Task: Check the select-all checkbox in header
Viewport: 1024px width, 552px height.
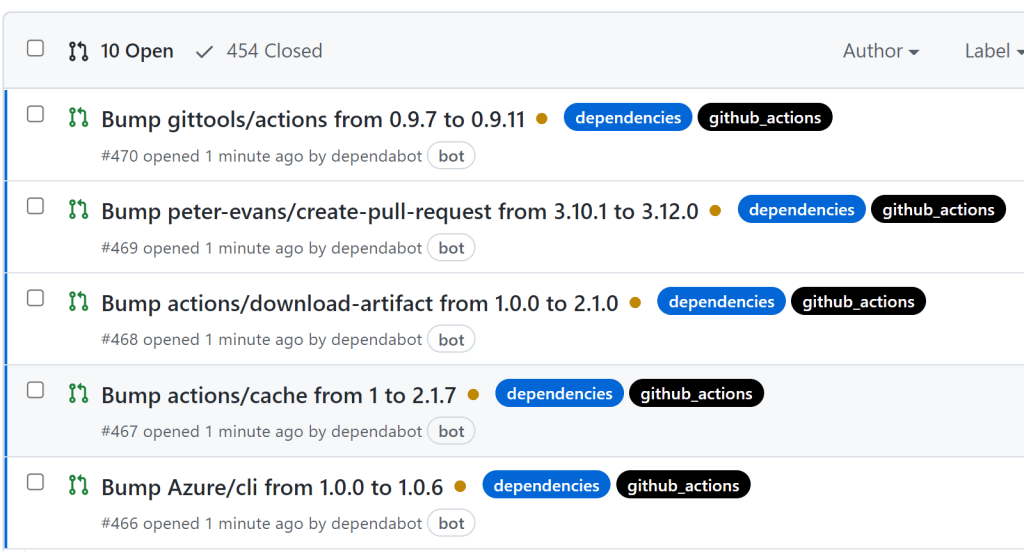Action: click(x=35, y=49)
